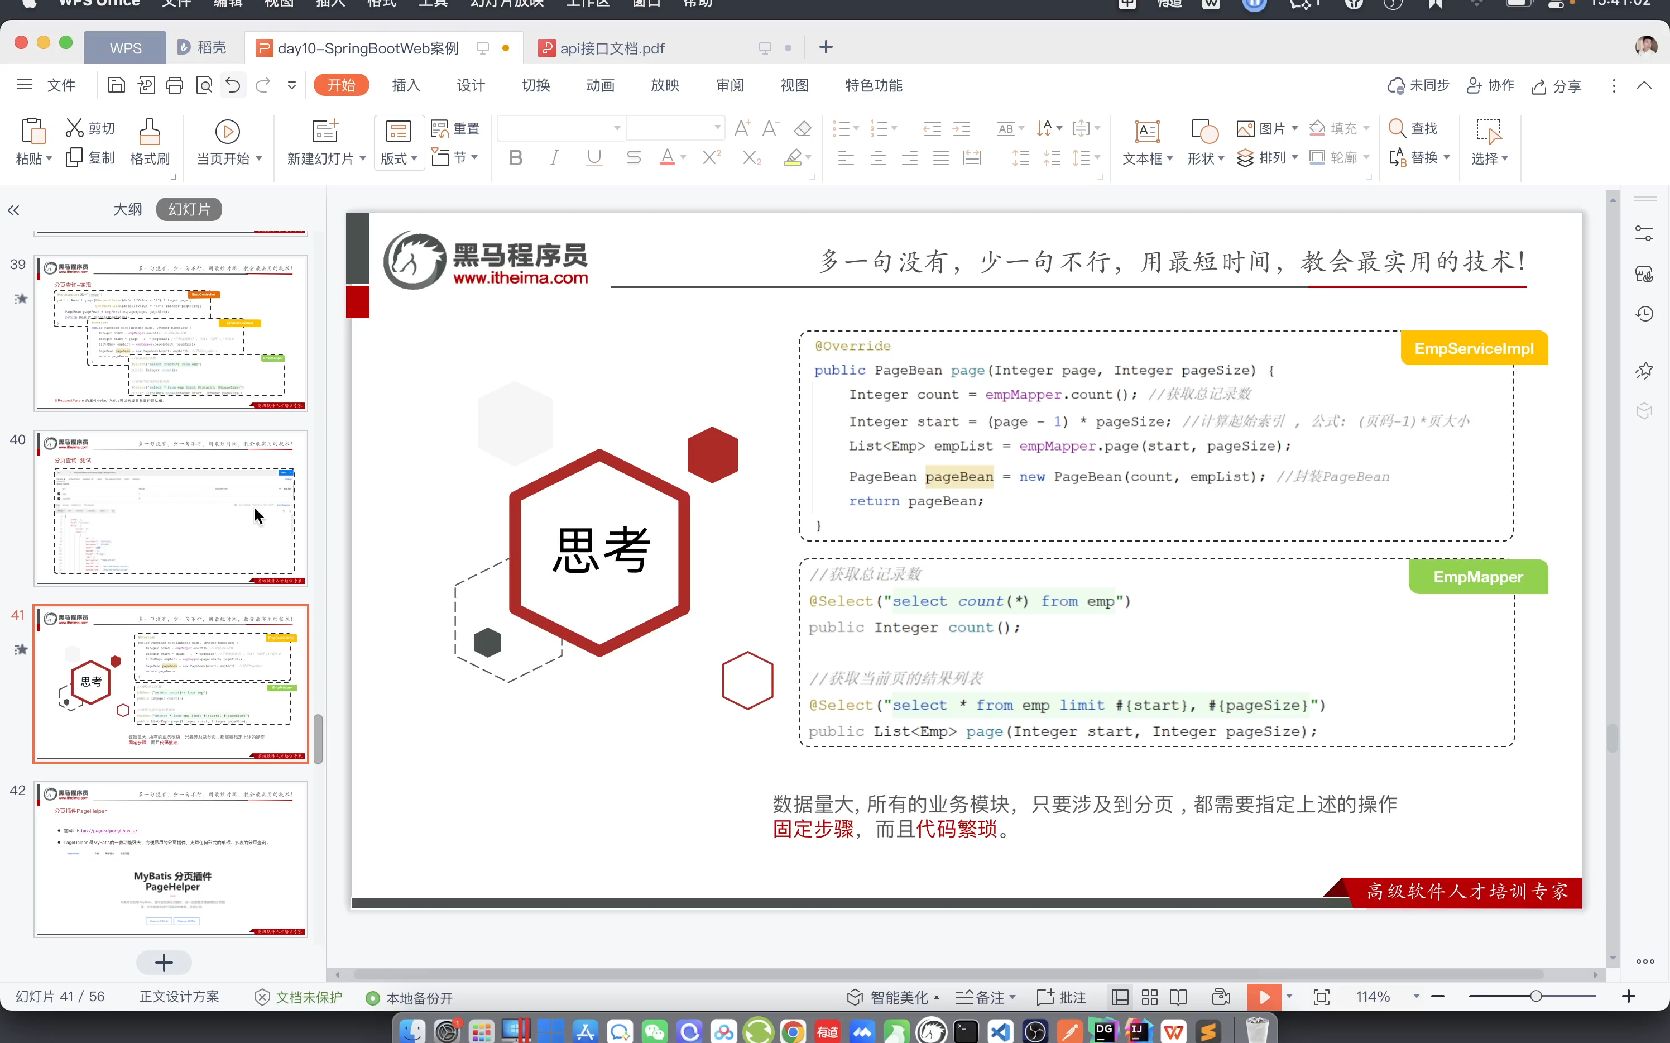This screenshot has height=1043, width=1670.
Task: Click the Cut (剪切) tool
Action: (x=90, y=128)
